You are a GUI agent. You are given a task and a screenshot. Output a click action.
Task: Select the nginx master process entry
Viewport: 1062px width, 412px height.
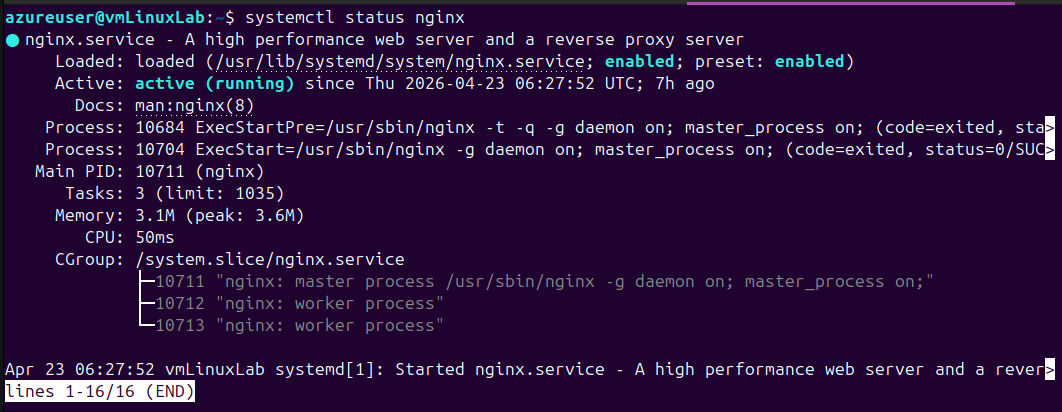click(545, 282)
